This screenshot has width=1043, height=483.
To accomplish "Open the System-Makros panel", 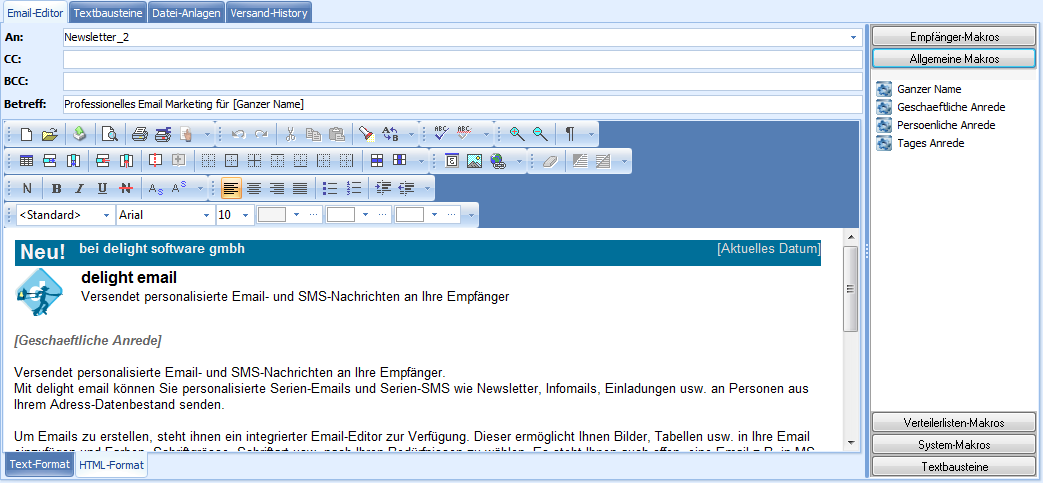I will pos(954,444).
